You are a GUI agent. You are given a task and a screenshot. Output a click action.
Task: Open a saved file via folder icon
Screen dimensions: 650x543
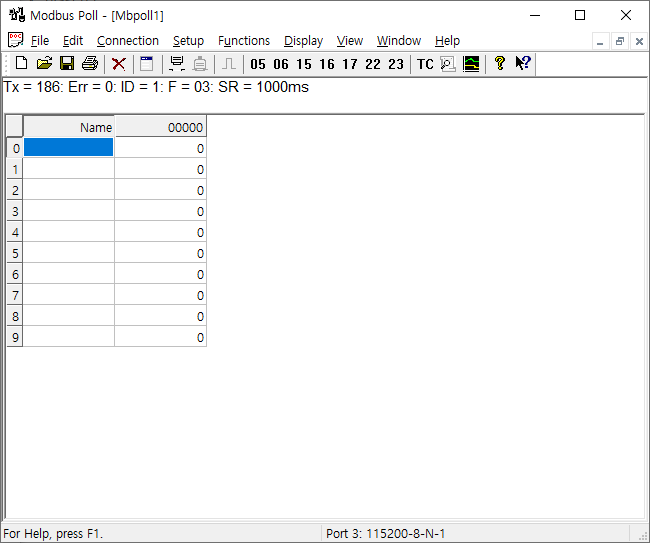click(x=44, y=64)
